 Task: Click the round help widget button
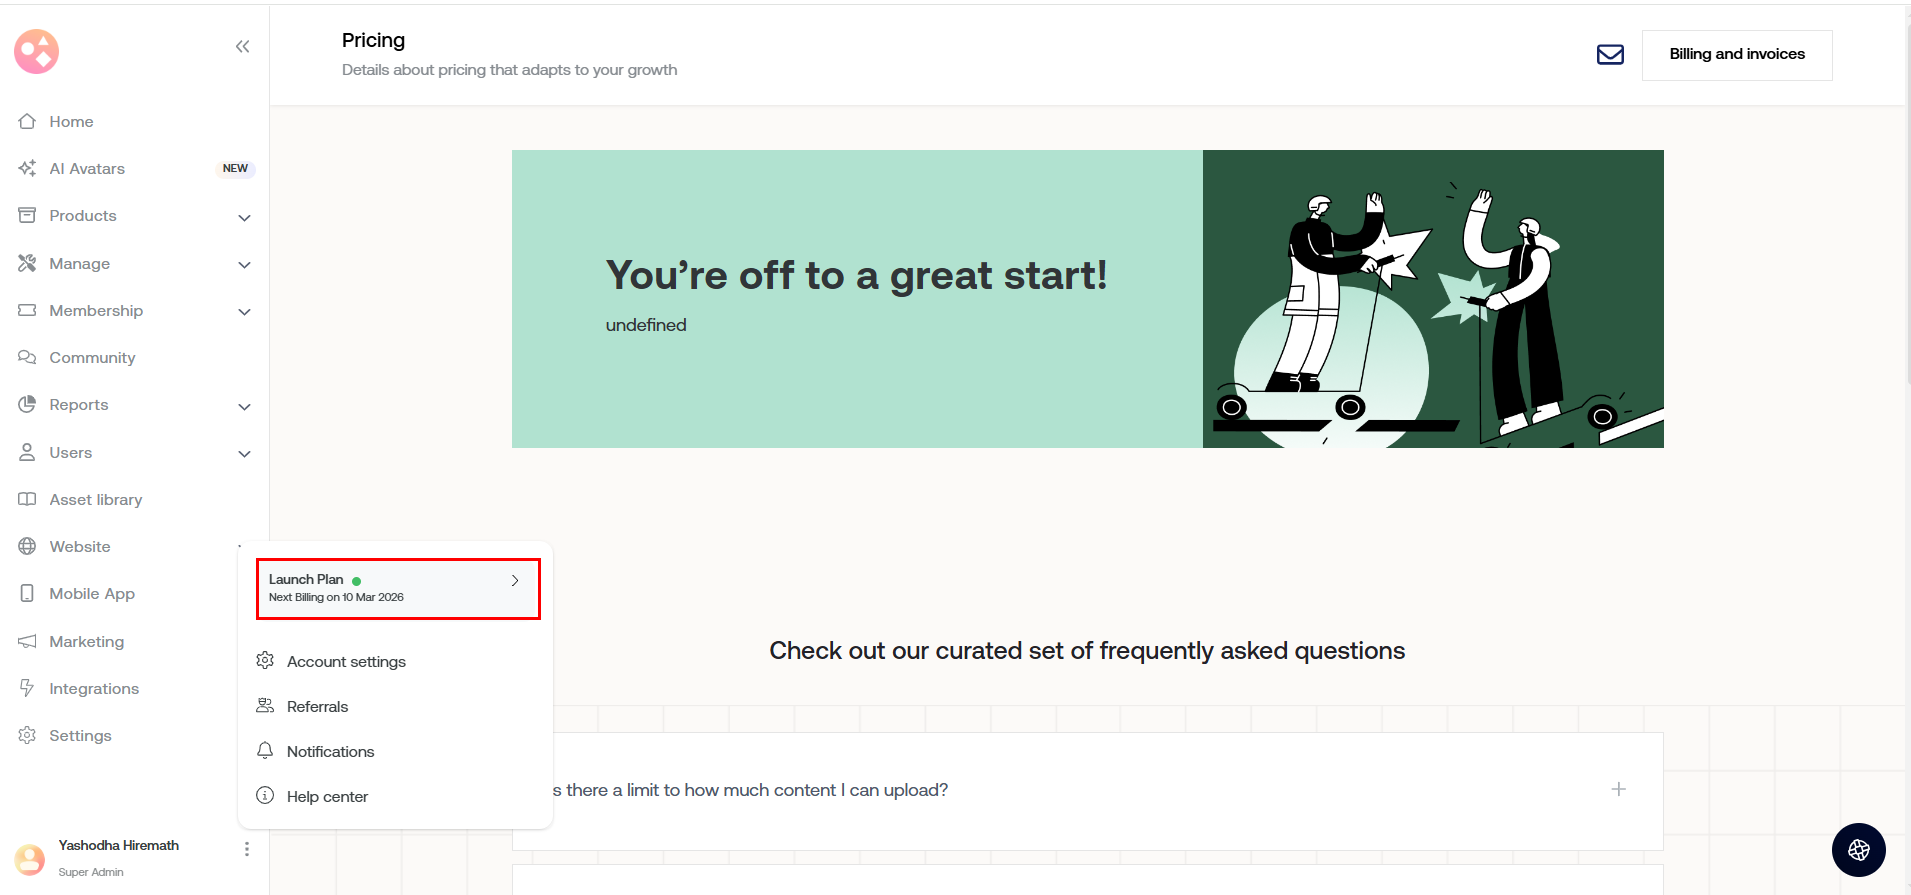click(x=1858, y=850)
